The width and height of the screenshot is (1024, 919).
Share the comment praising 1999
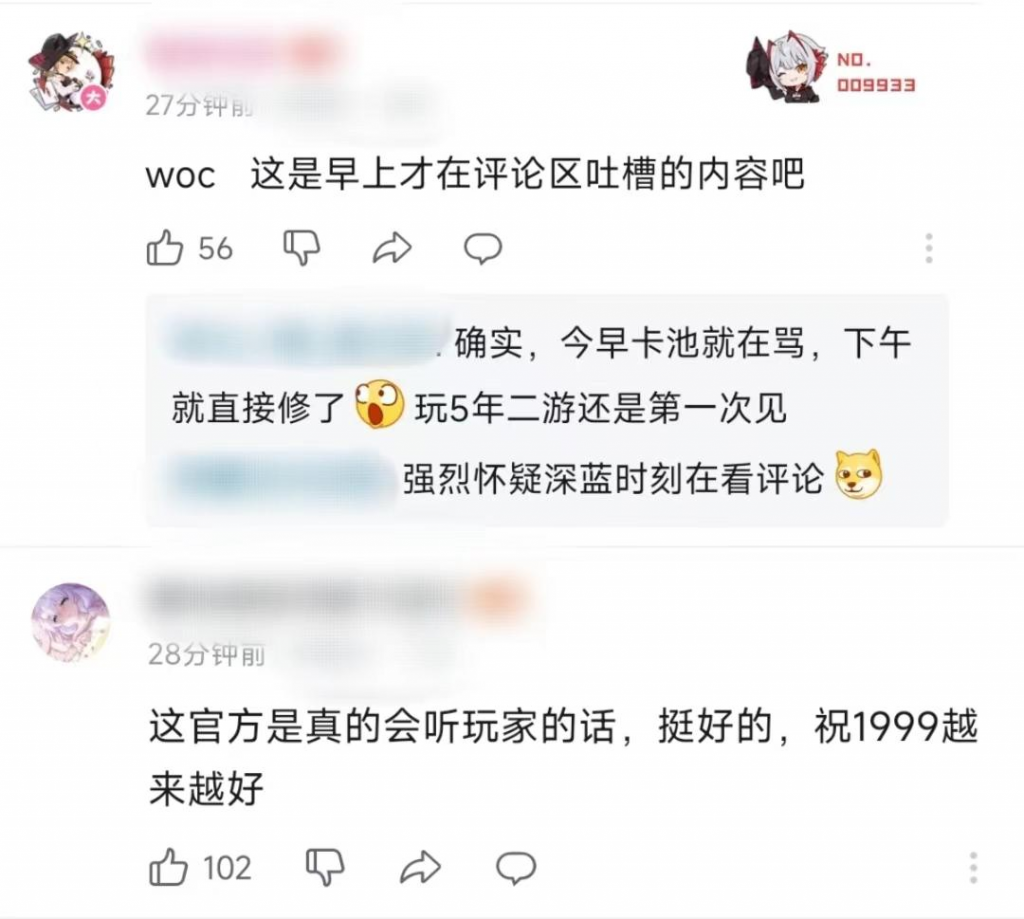pyautogui.click(x=420, y=867)
